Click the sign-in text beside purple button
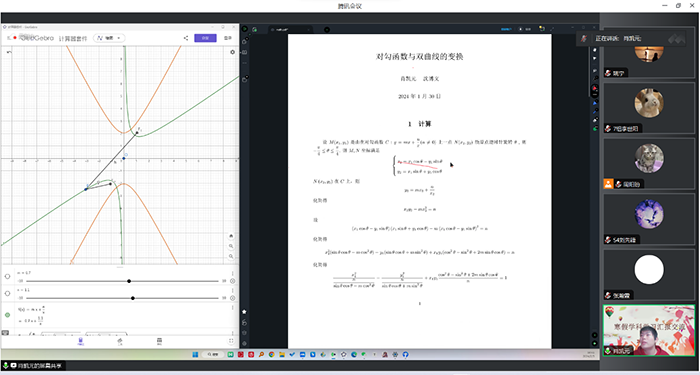700x375 pixels. 228,38
